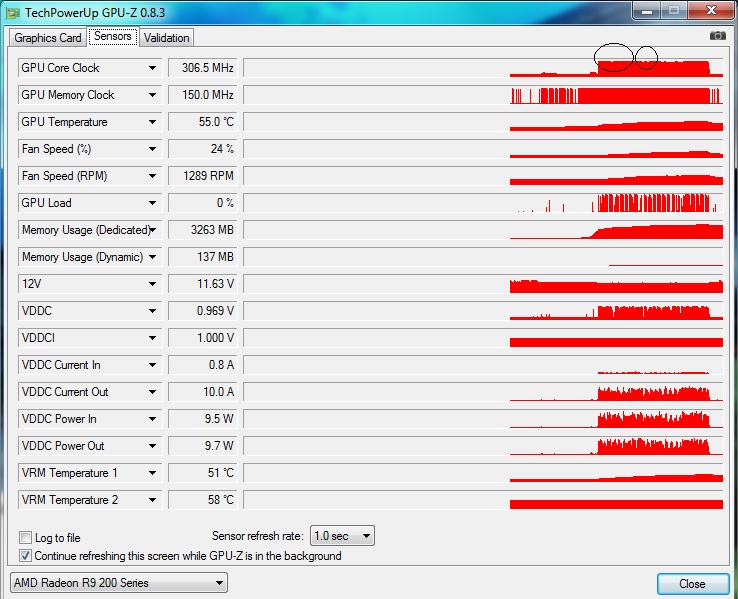Viewport: 738px width, 599px height.
Task: Click the 1289 RPM fan speed value
Action: pyautogui.click(x=202, y=176)
